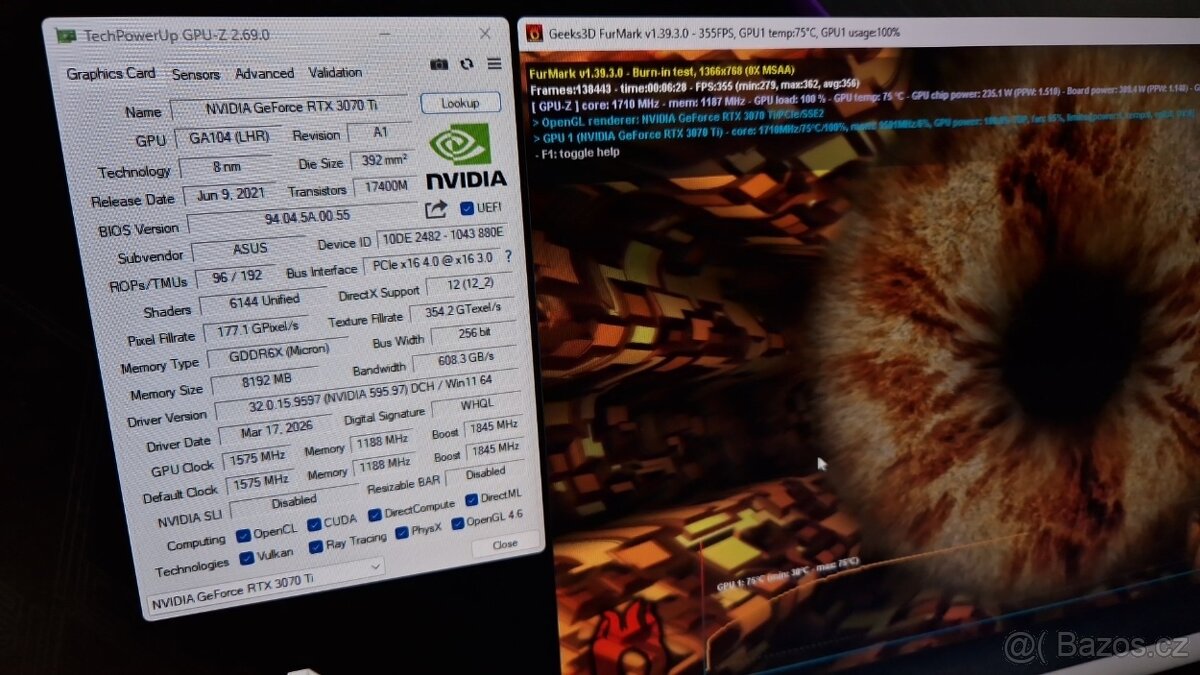Viewport: 1200px width, 675px height.
Task: Click the Technology value 8 nm
Action: coord(226,167)
